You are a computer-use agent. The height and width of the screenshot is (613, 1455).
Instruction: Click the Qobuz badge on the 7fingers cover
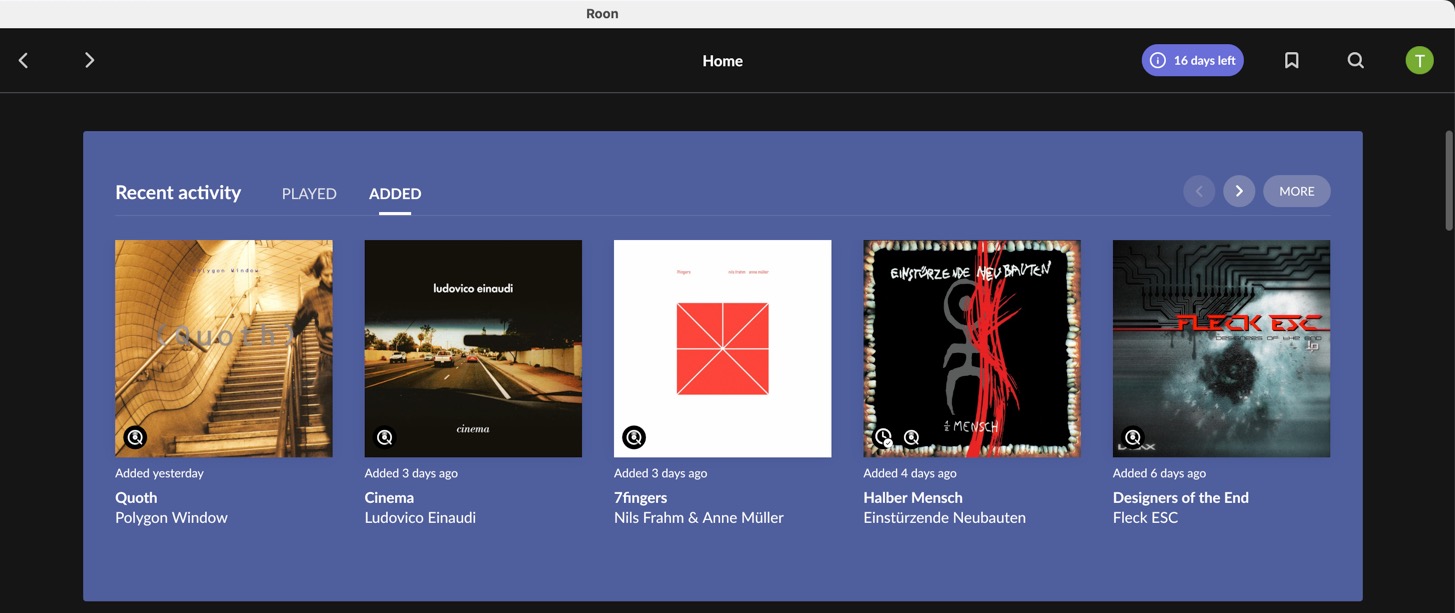[x=634, y=437]
